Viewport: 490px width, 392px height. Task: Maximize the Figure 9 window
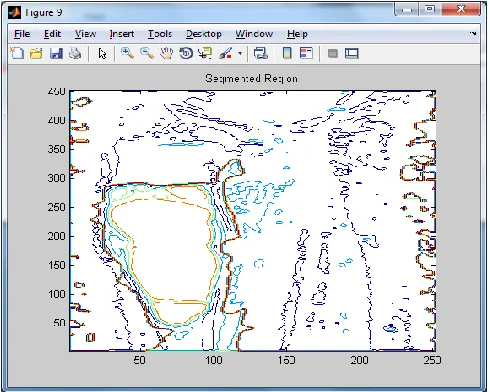click(430, 9)
